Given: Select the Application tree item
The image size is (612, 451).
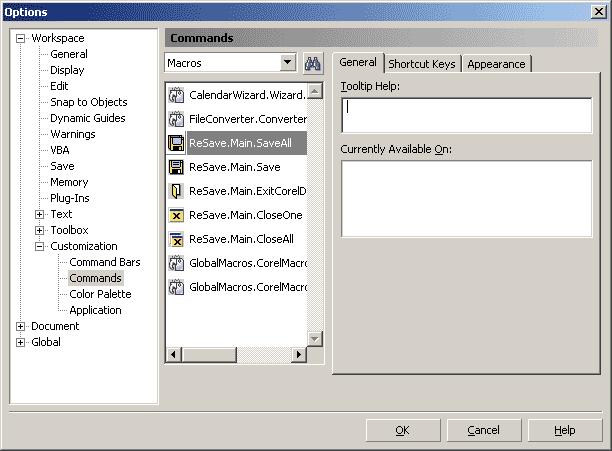Looking at the screenshot, I should coord(95,310).
